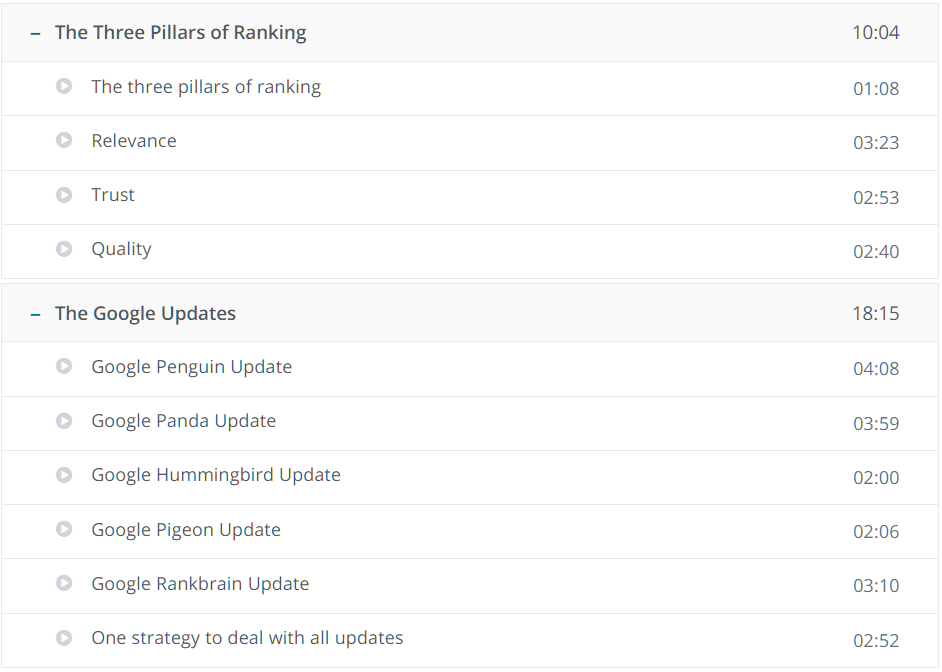Click play icon for Google Pigeon Update
The width and height of the screenshot is (942, 672).
pyautogui.click(x=64, y=528)
